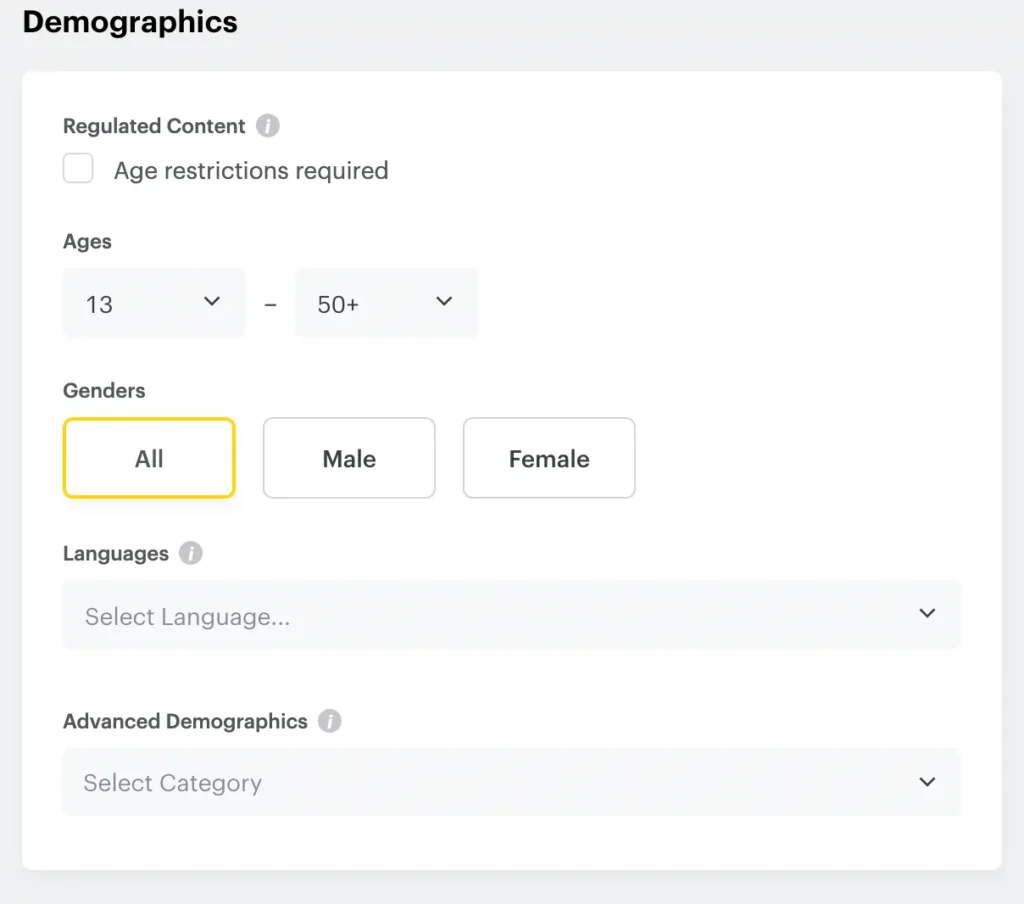
Task: Select Female as the gender
Action: [548, 458]
